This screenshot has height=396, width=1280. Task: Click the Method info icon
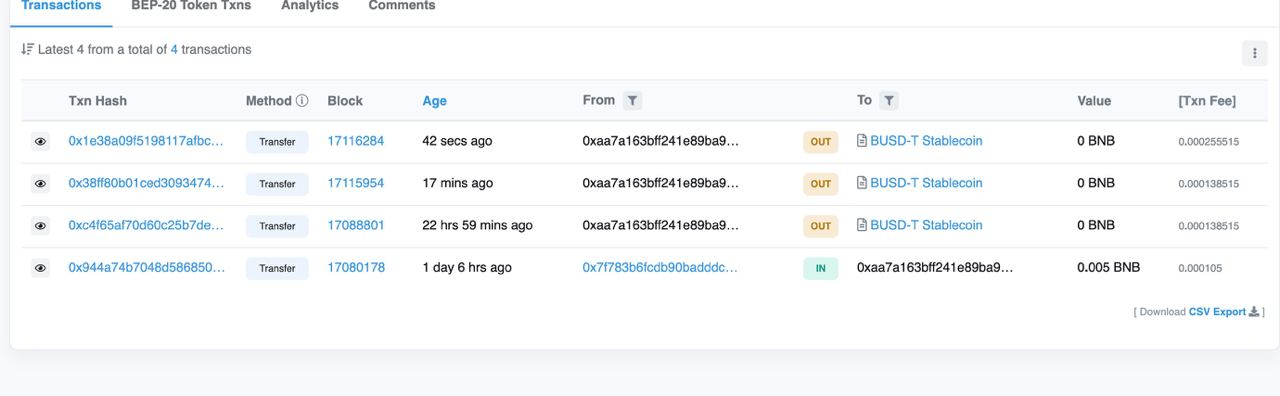pos(302,101)
